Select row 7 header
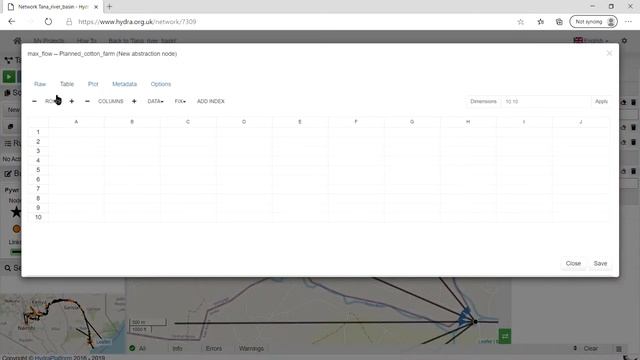Viewport: 640px width, 360px height. pyautogui.click(x=38, y=189)
